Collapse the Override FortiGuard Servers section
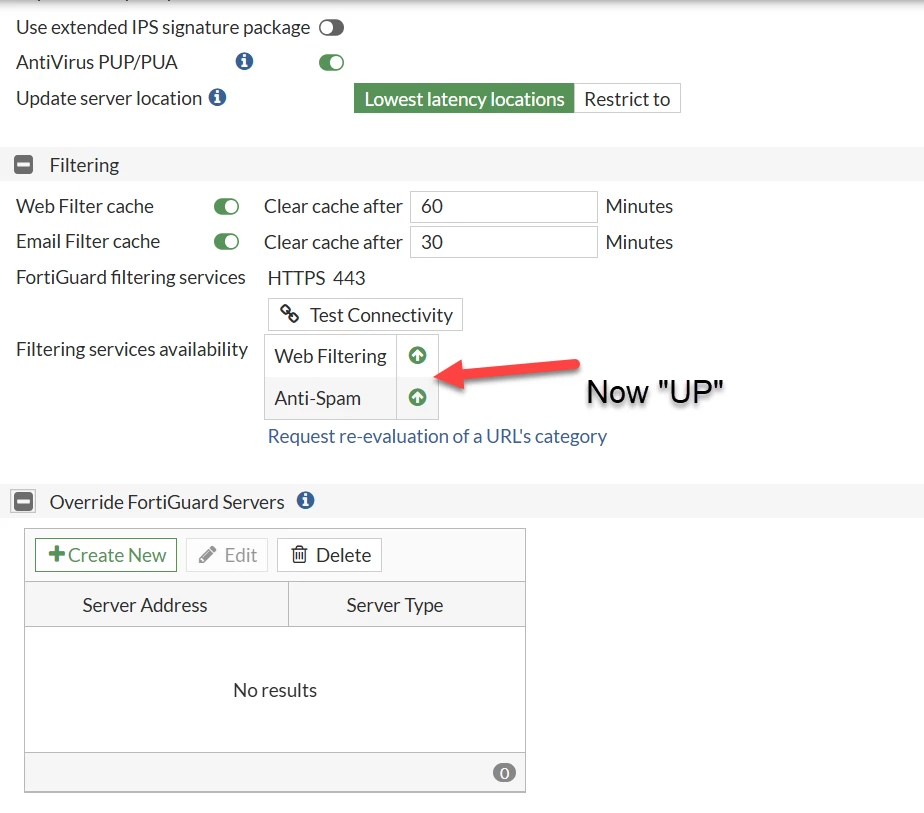This screenshot has height=813, width=924. click(24, 502)
